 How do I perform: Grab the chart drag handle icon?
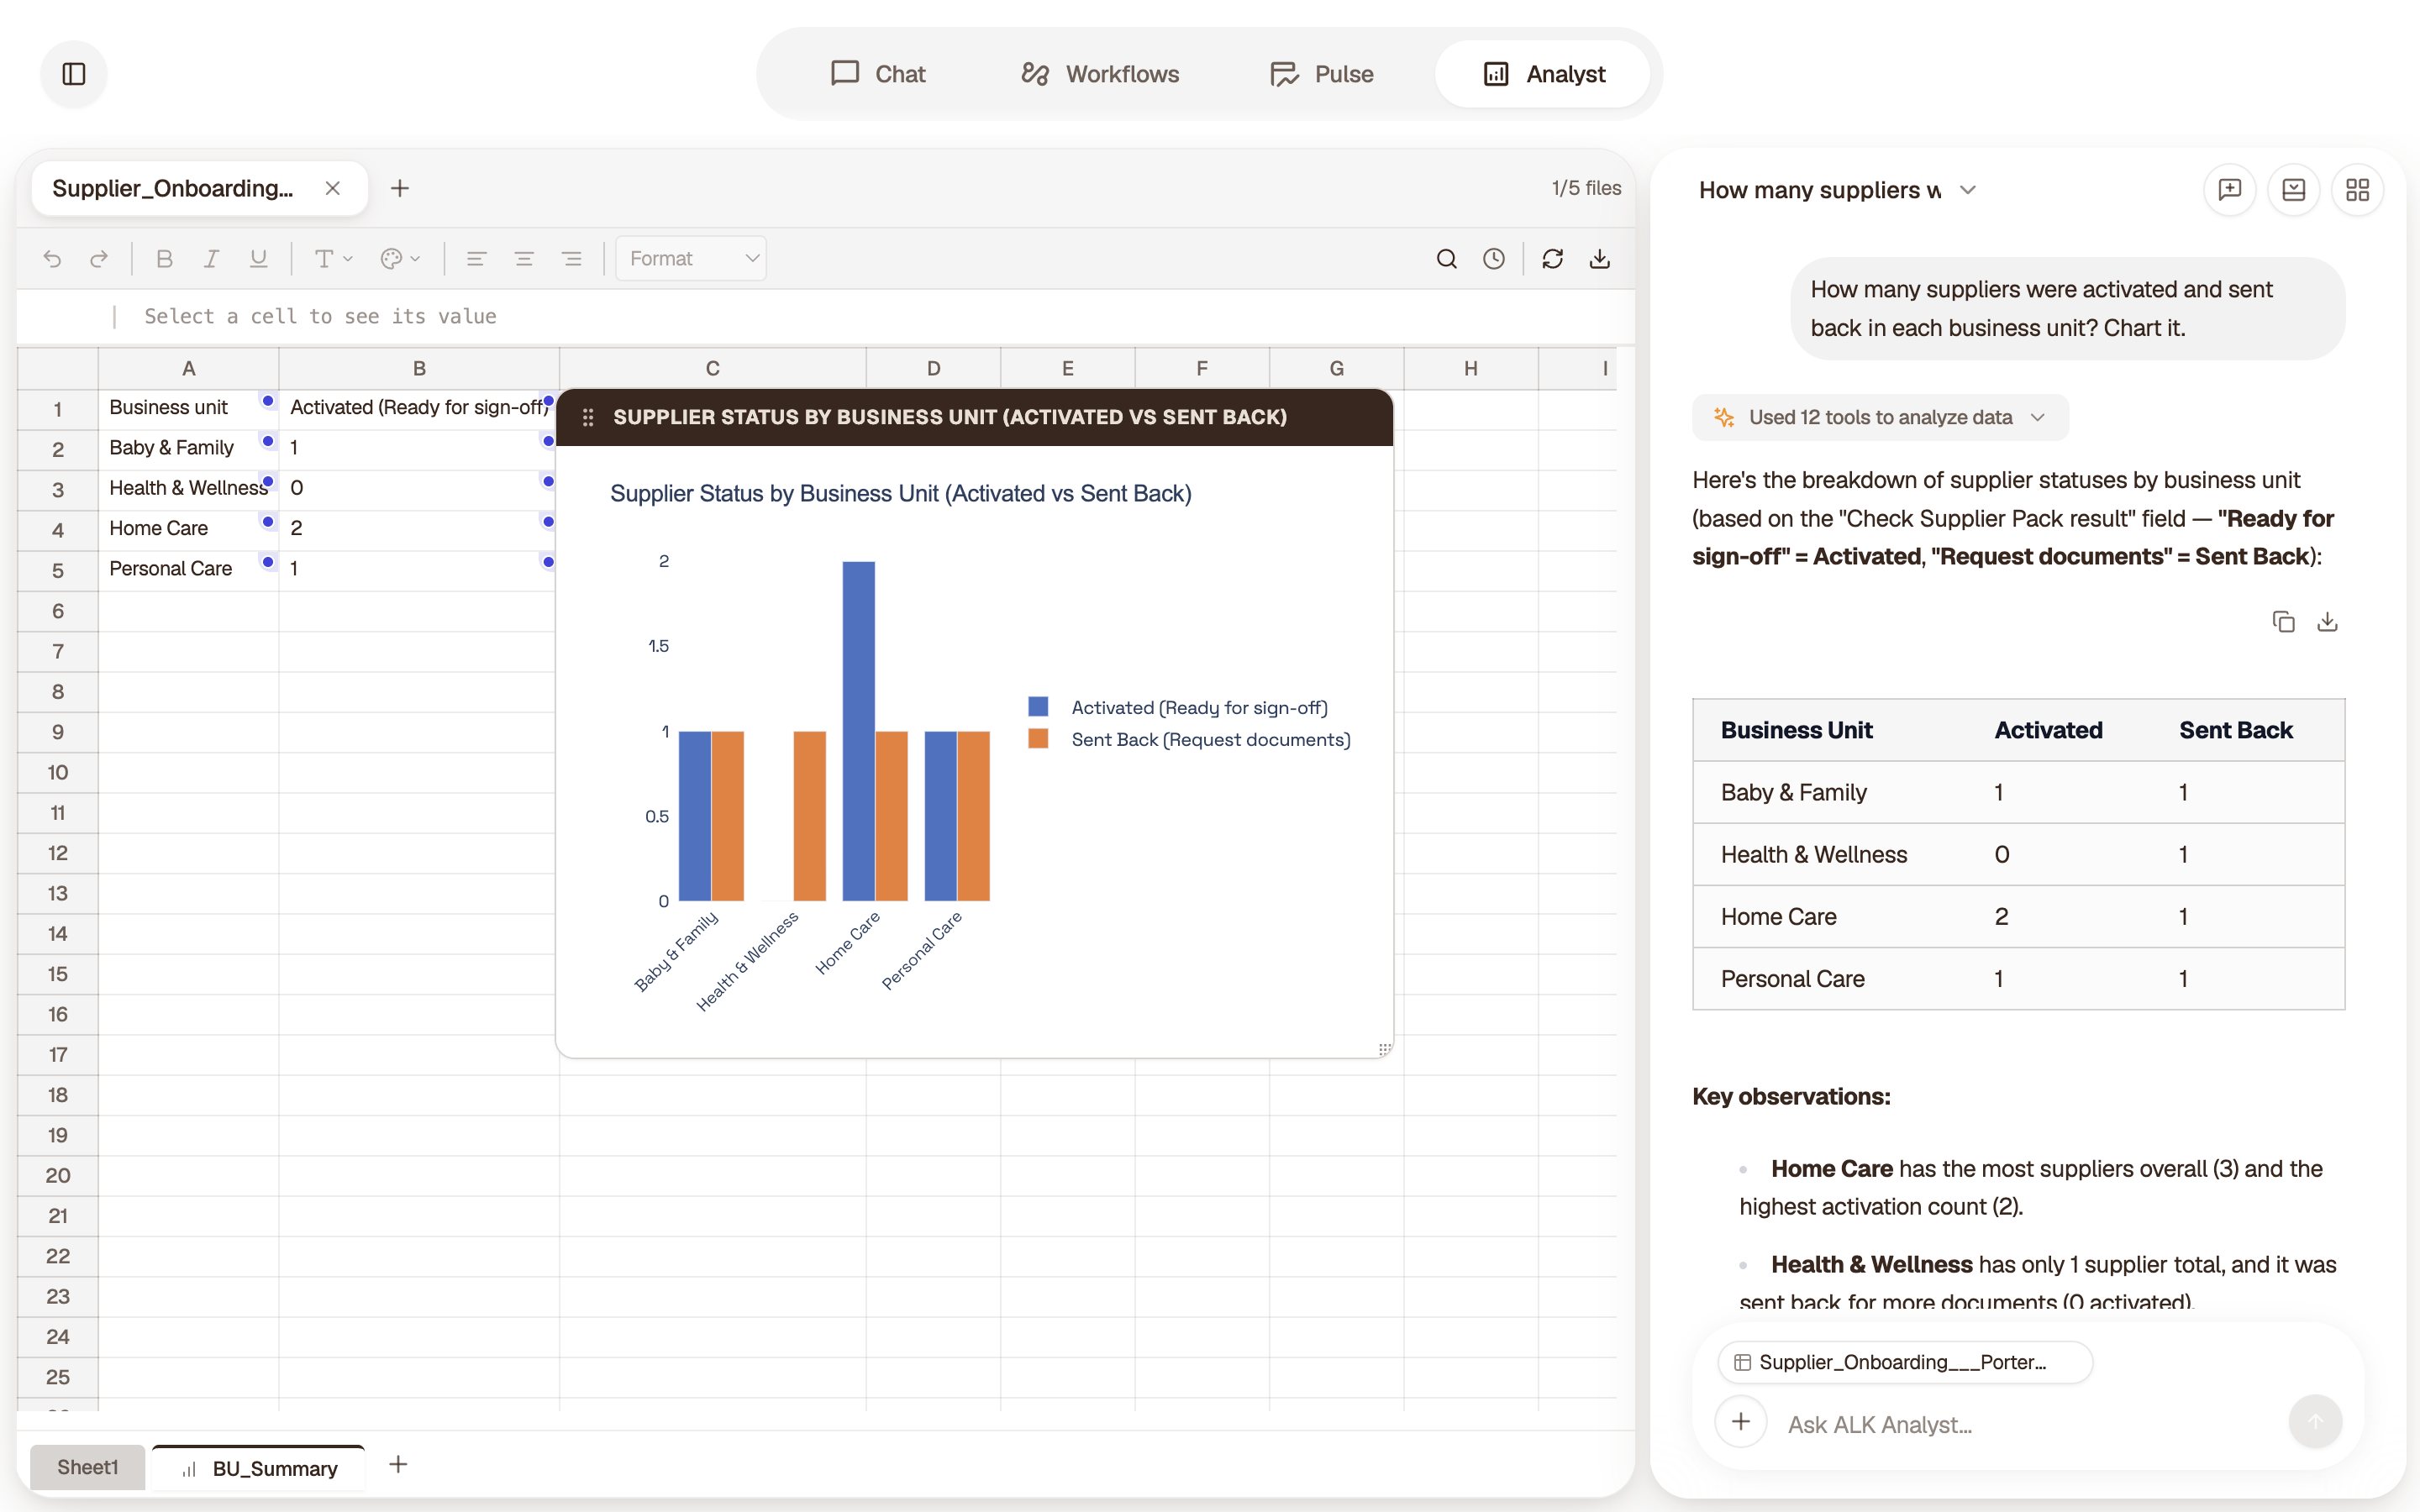[588, 418]
